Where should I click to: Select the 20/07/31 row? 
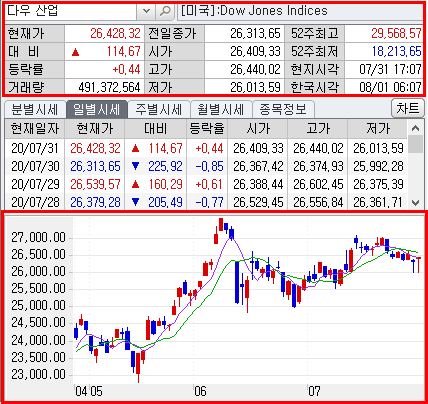(206, 148)
